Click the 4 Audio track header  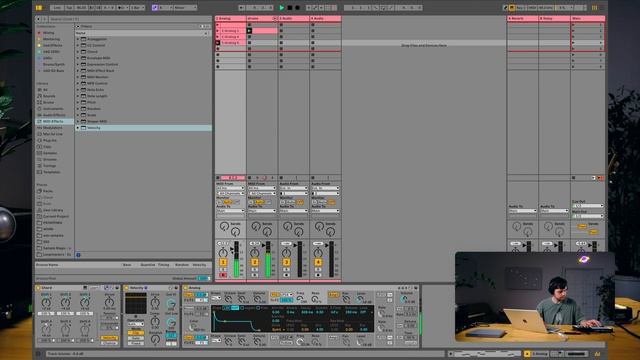(326, 18)
